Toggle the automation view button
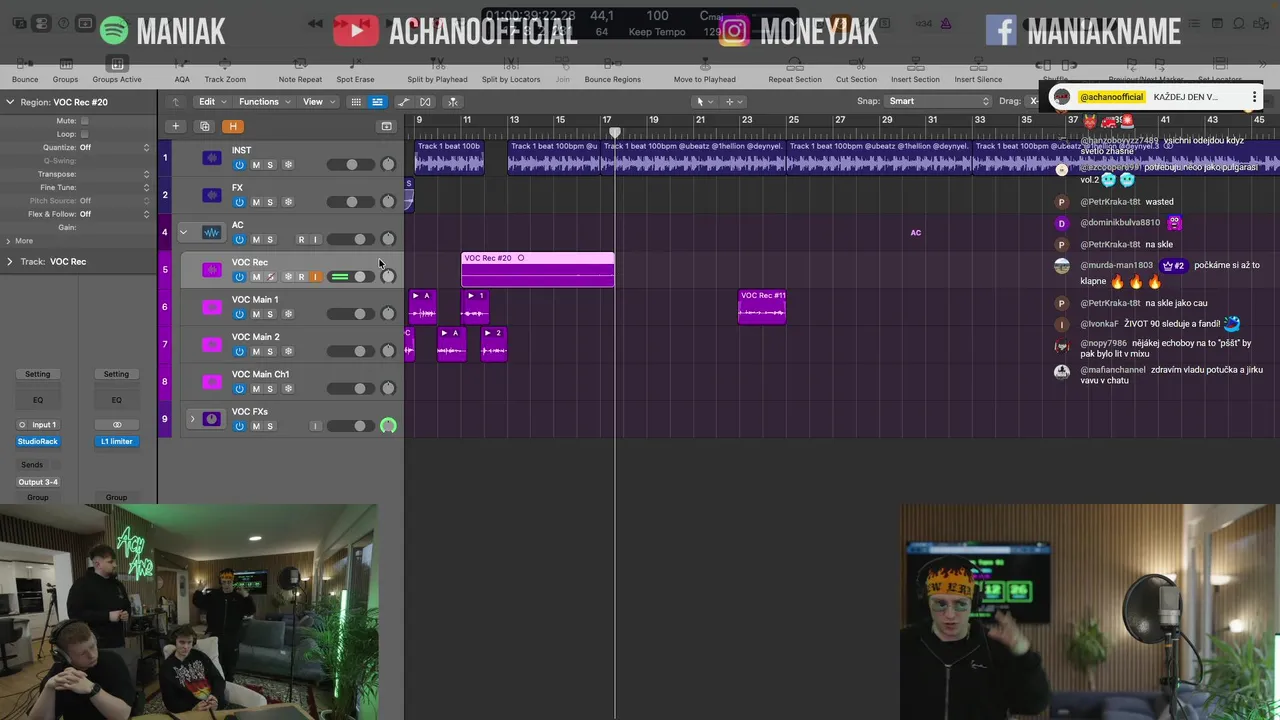This screenshot has height=720, width=1280. 404,102
